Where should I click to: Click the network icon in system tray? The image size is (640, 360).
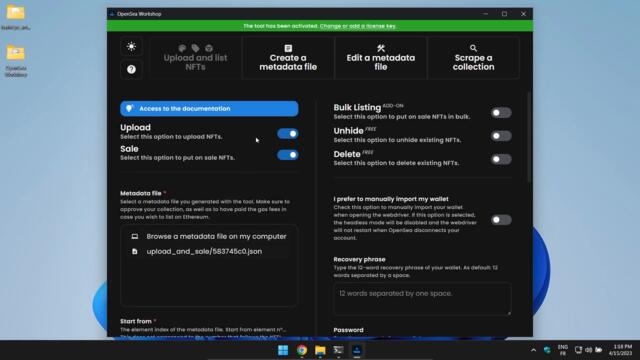578,350
